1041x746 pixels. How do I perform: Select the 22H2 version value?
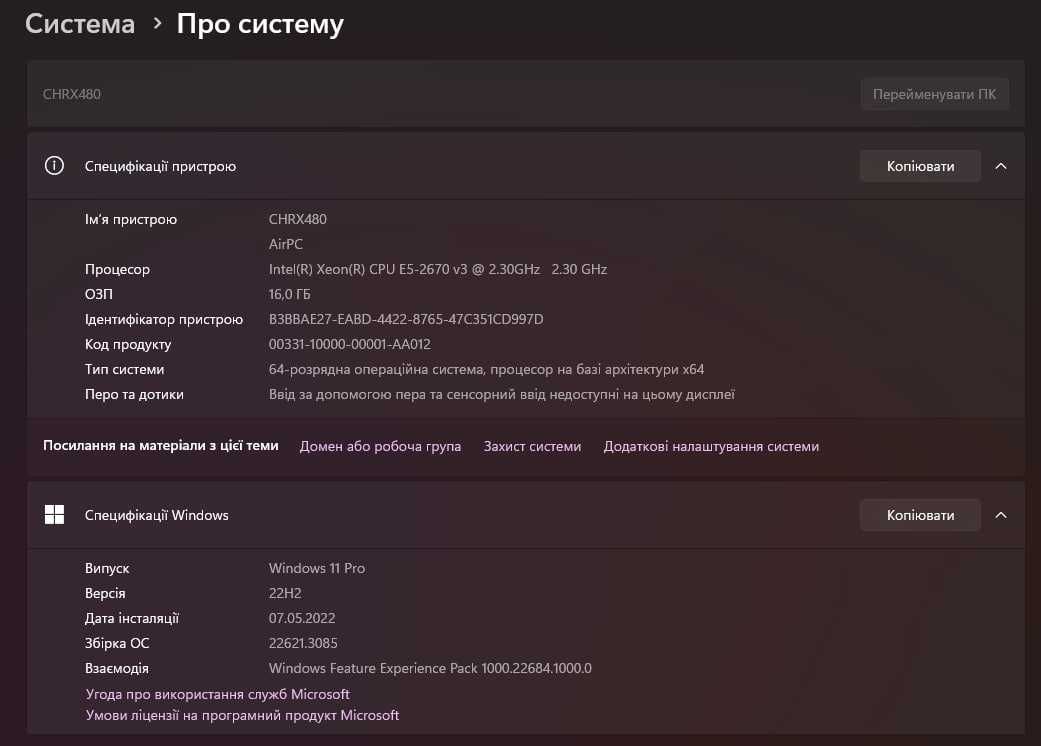coord(285,593)
